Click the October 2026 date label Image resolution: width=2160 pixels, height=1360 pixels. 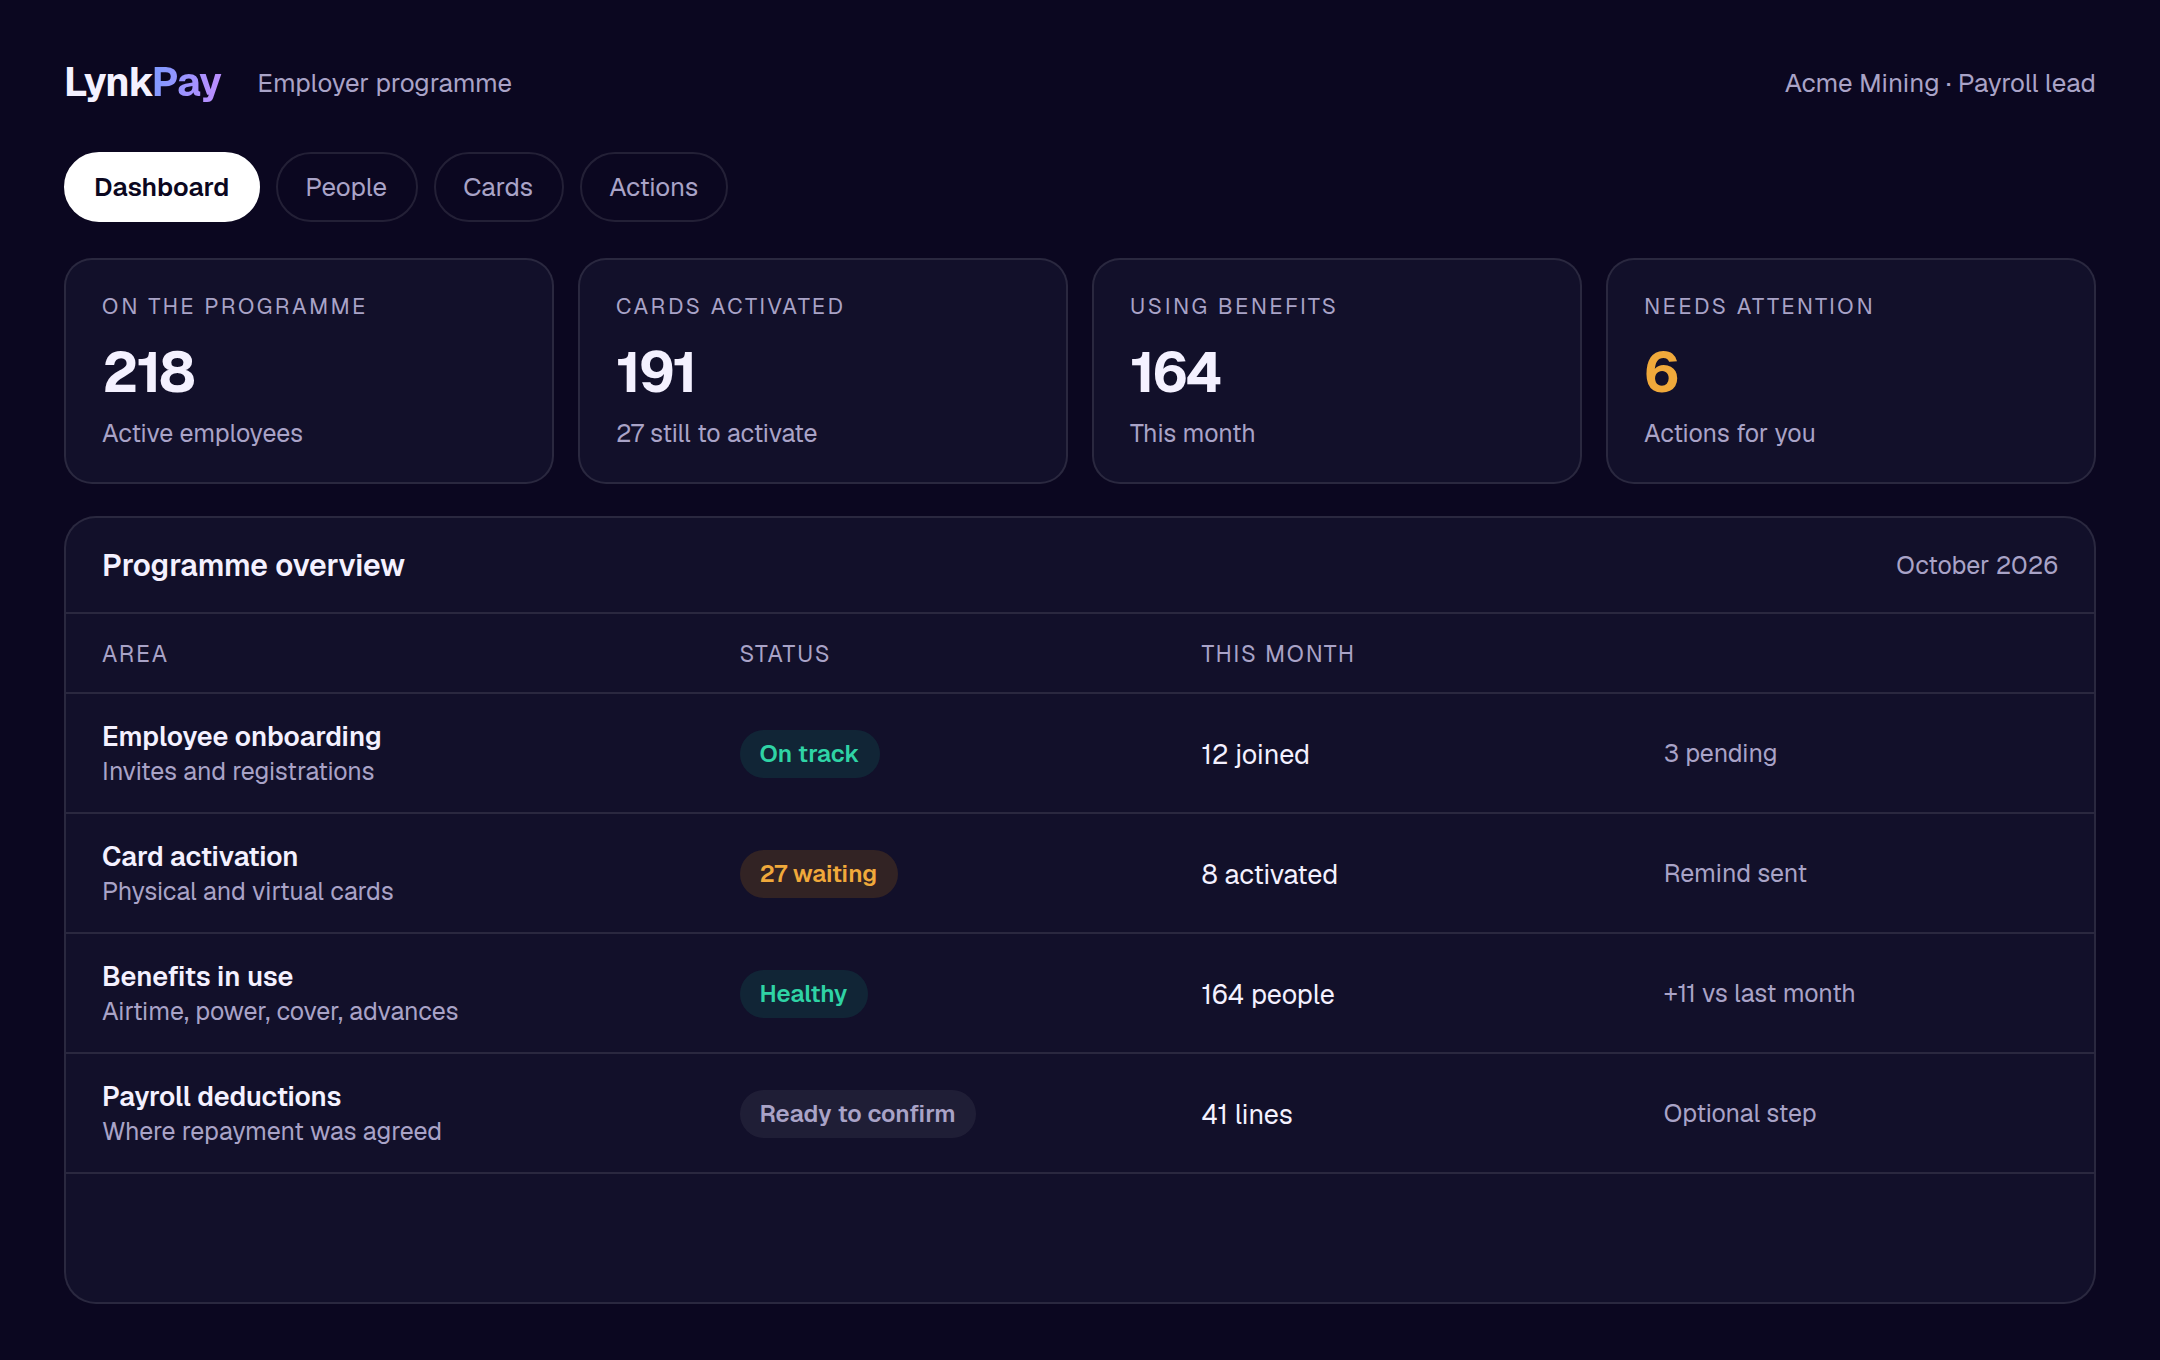click(1976, 565)
